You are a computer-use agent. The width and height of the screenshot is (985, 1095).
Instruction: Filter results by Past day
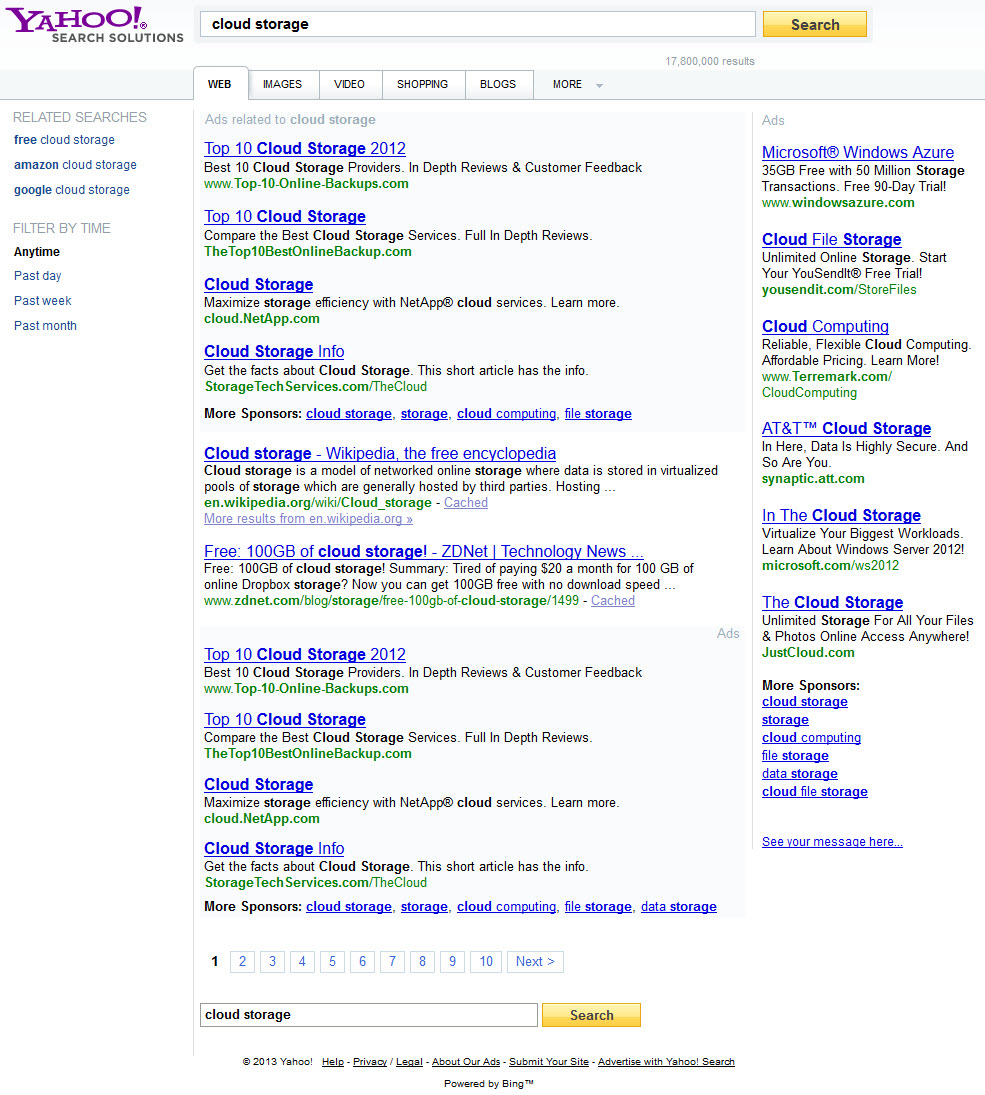coord(38,276)
